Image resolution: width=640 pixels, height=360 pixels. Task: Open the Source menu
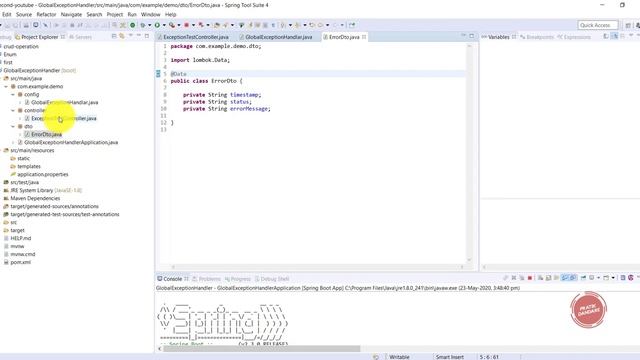pyautogui.click(x=24, y=14)
